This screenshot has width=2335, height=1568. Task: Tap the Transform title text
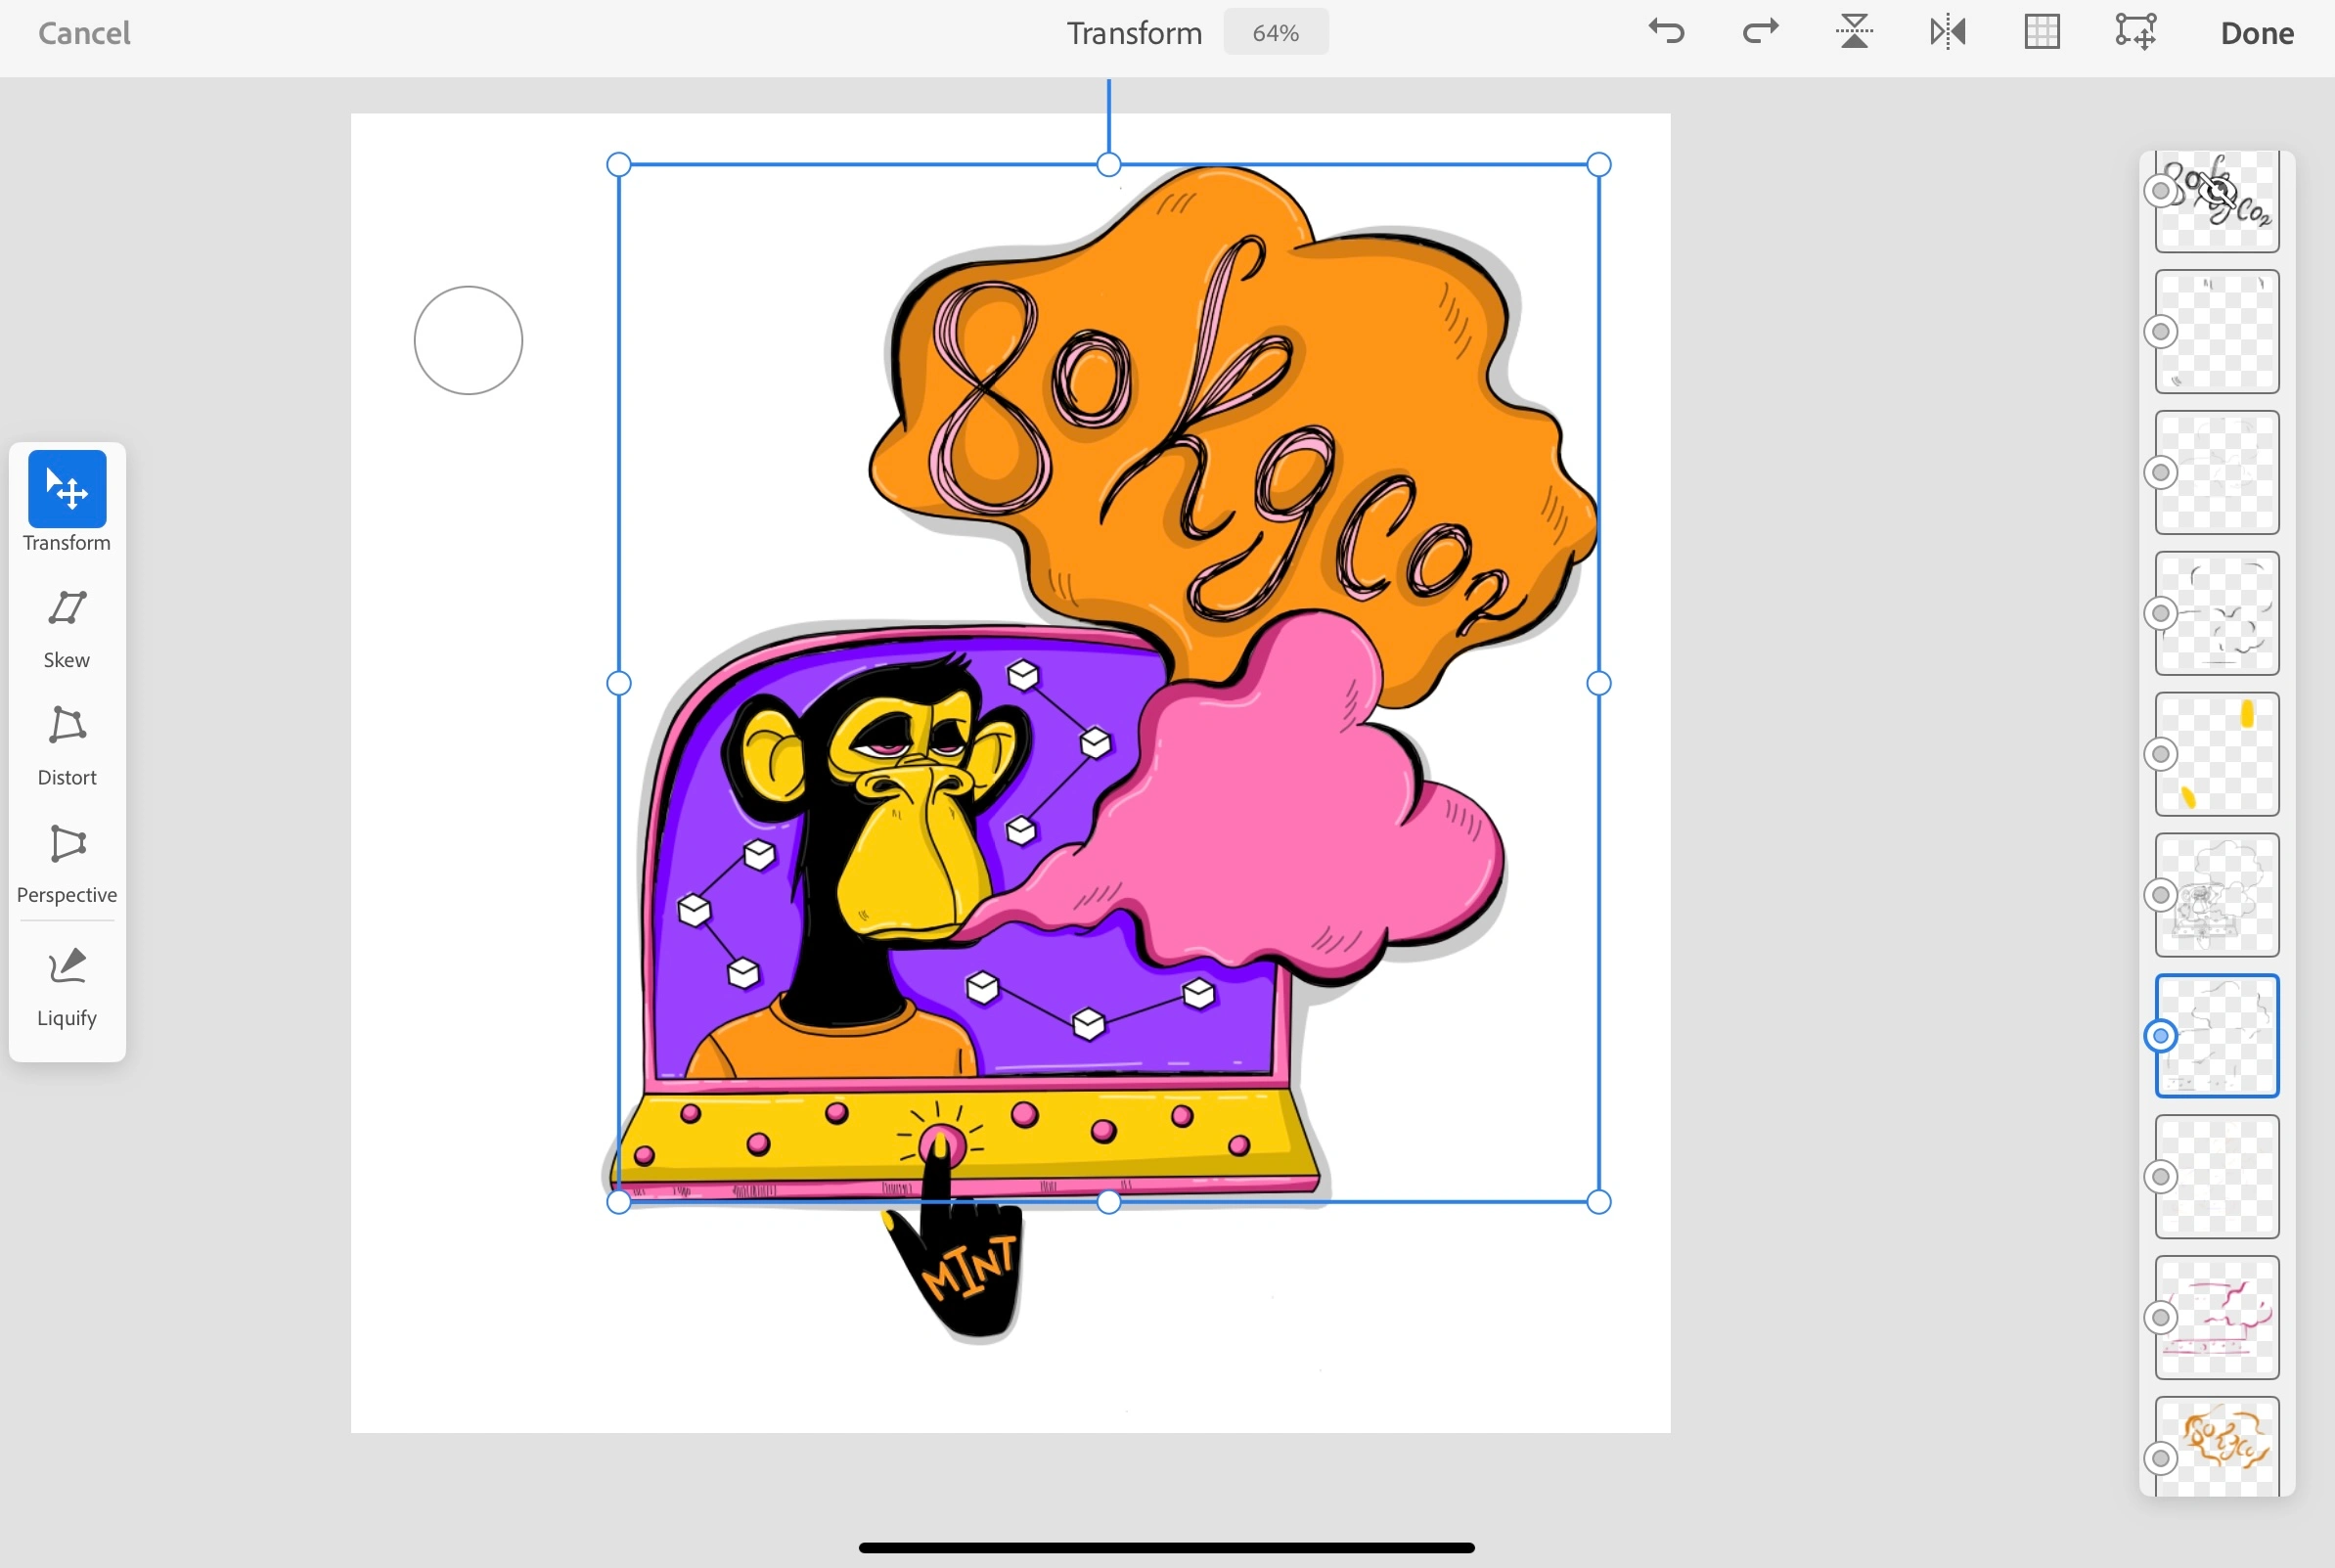point(1134,33)
